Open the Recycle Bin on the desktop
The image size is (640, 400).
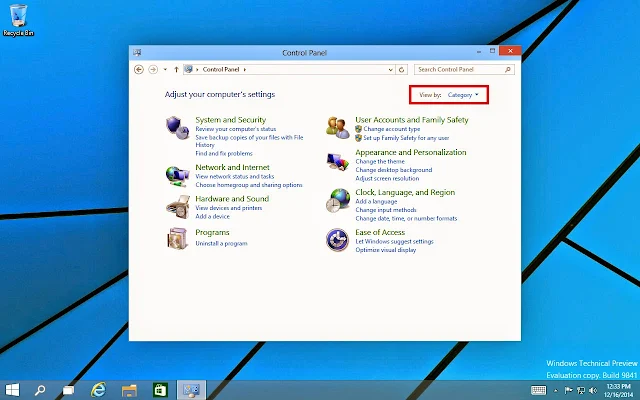(18, 20)
